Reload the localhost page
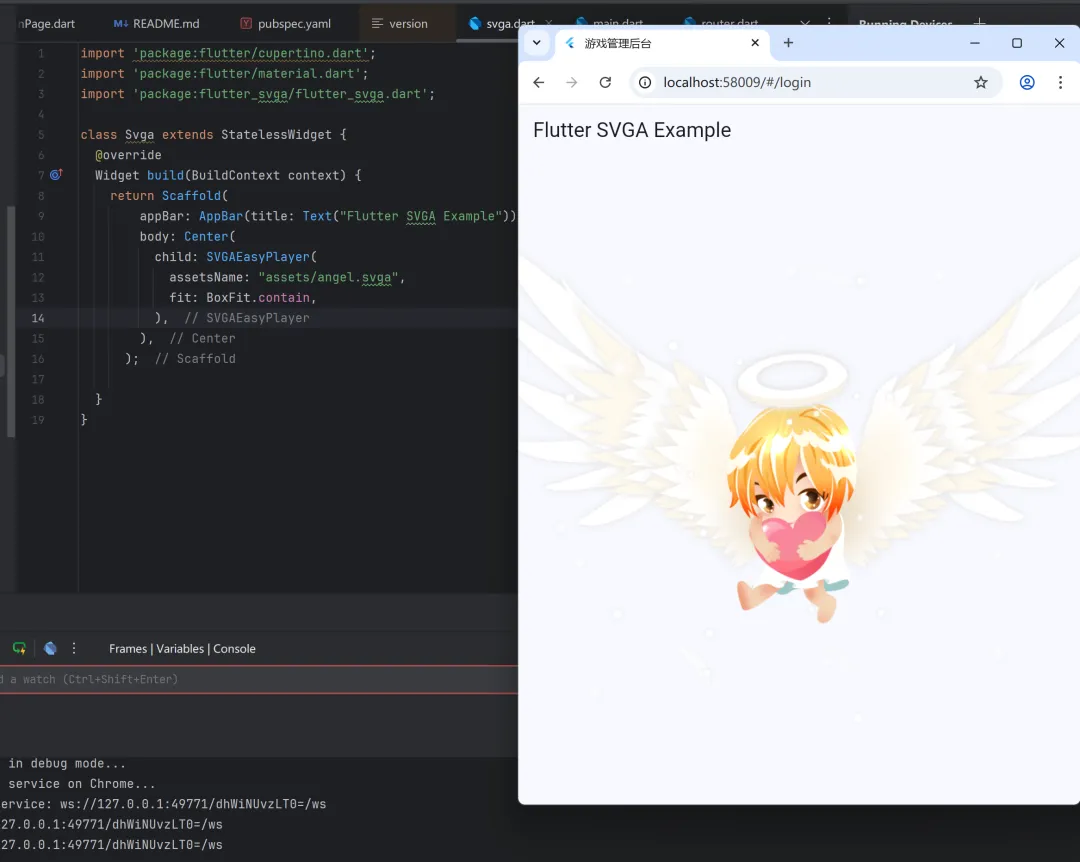The height and width of the screenshot is (862, 1080). click(605, 83)
